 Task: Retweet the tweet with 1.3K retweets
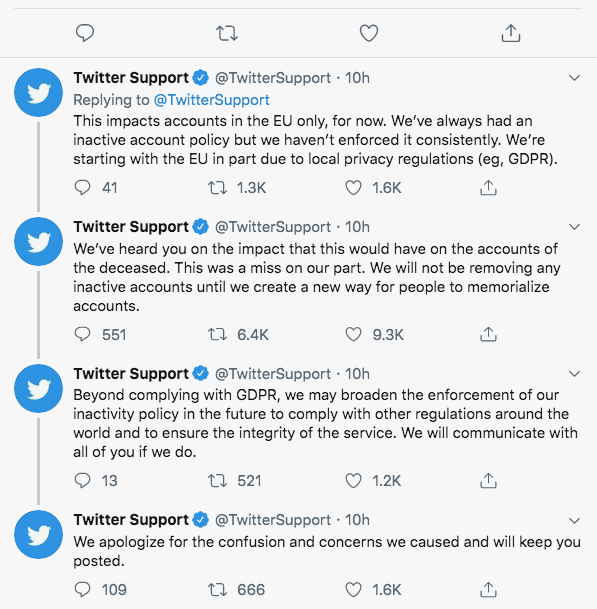tap(217, 188)
